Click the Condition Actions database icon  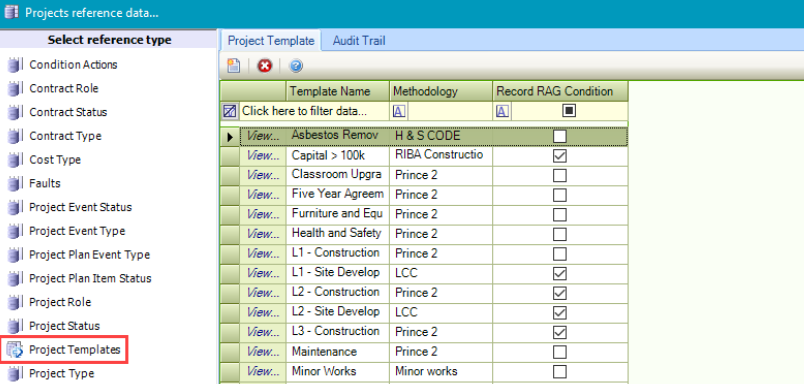coord(15,65)
